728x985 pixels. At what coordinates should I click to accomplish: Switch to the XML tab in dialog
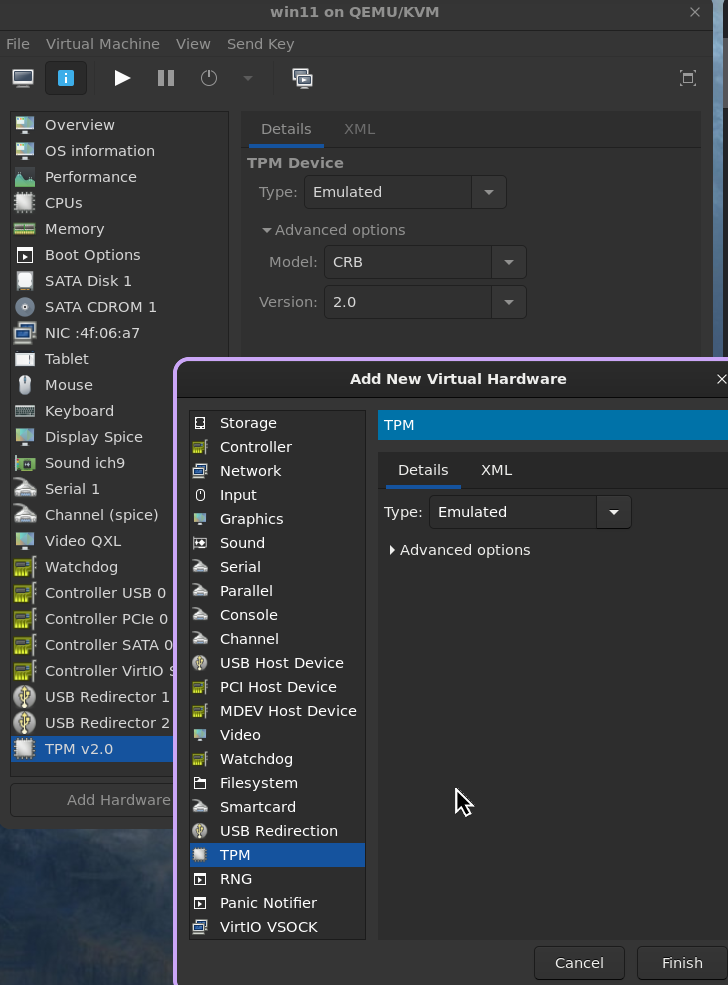pos(496,470)
